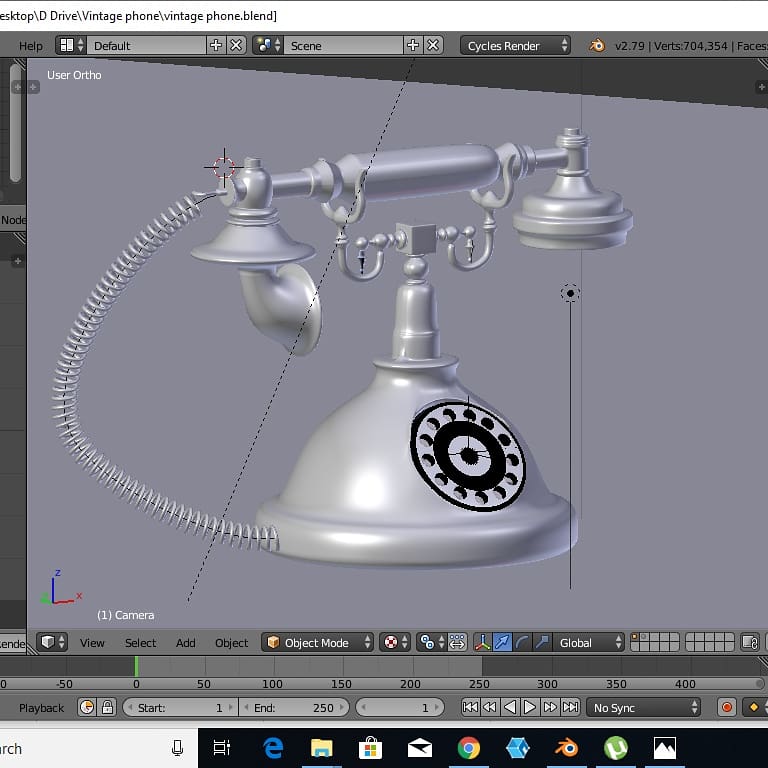
Task: Click frame 100 on the timeline
Action: click(x=272, y=684)
